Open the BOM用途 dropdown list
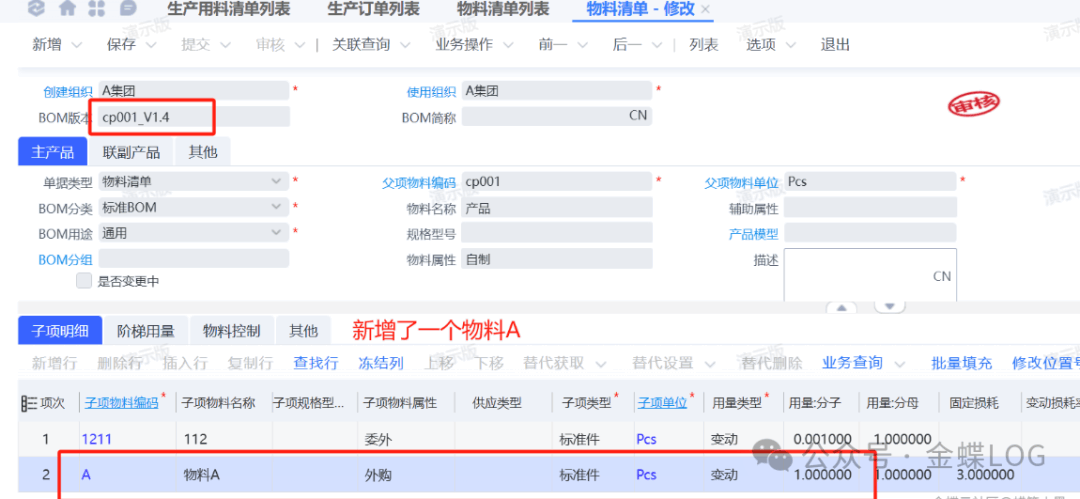The width and height of the screenshot is (1080, 499). pos(276,233)
